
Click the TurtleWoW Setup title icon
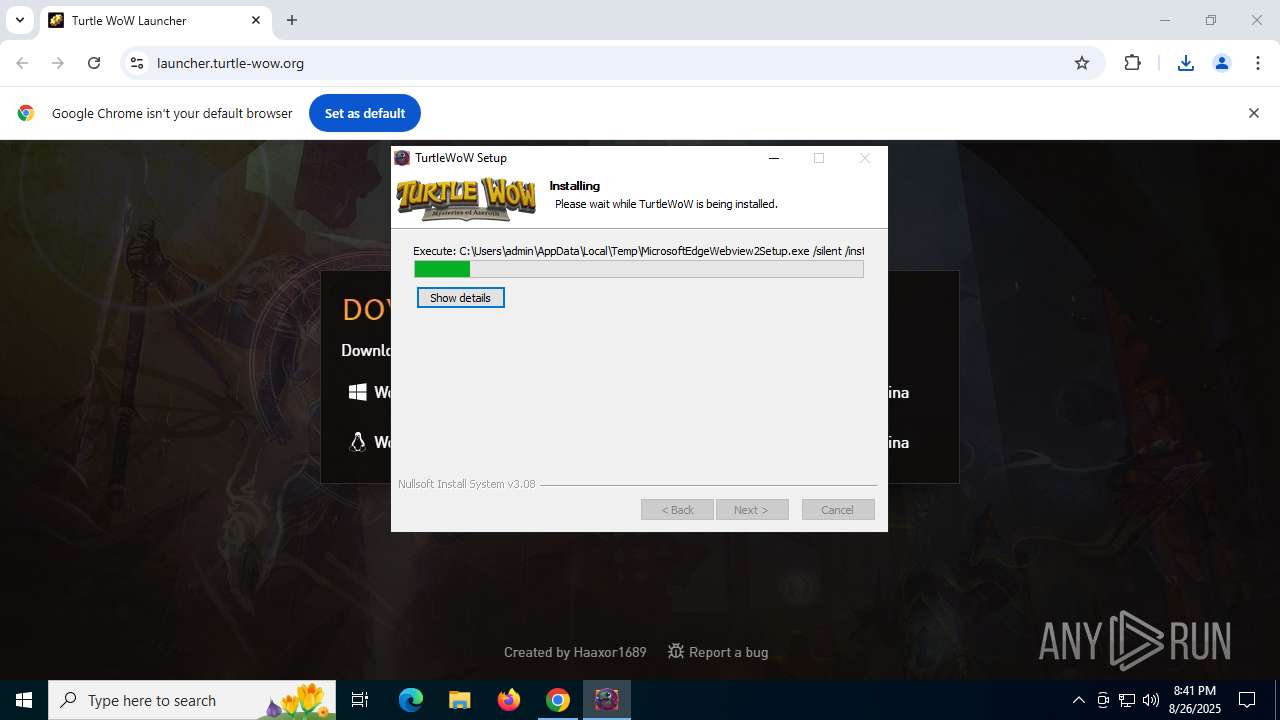coord(402,158)
